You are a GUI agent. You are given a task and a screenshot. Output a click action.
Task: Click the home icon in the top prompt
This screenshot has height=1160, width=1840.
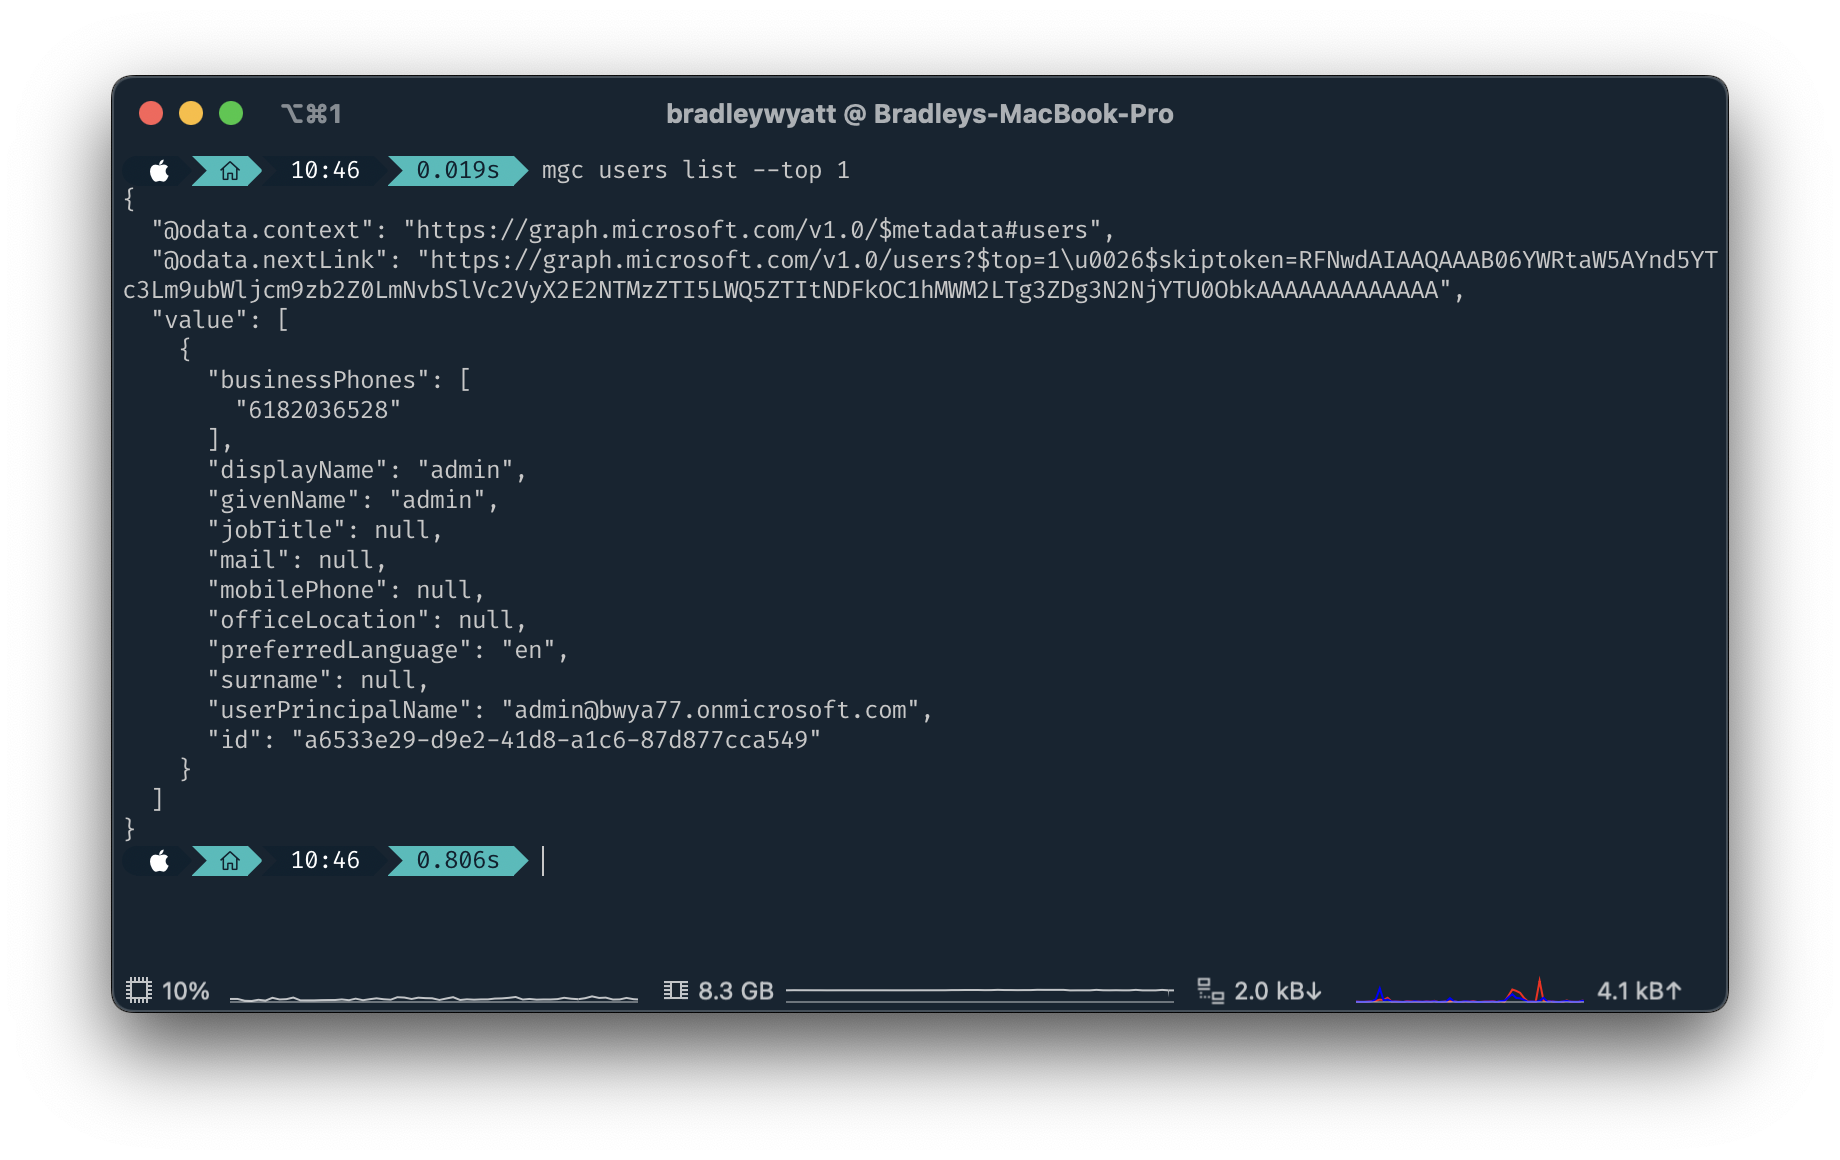point(230,171)
